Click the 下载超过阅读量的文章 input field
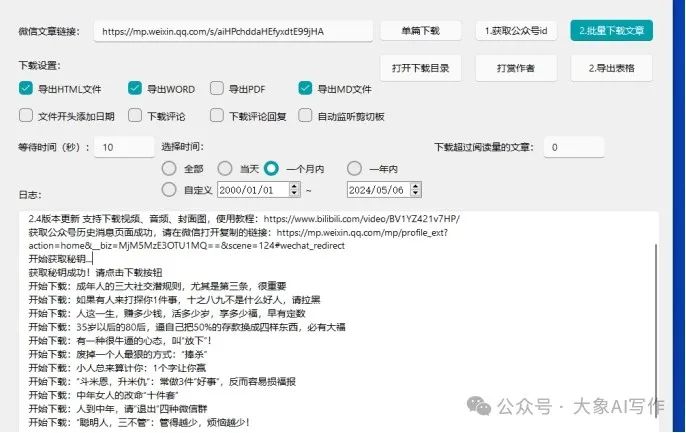686x433 pixels. point(574,147)
